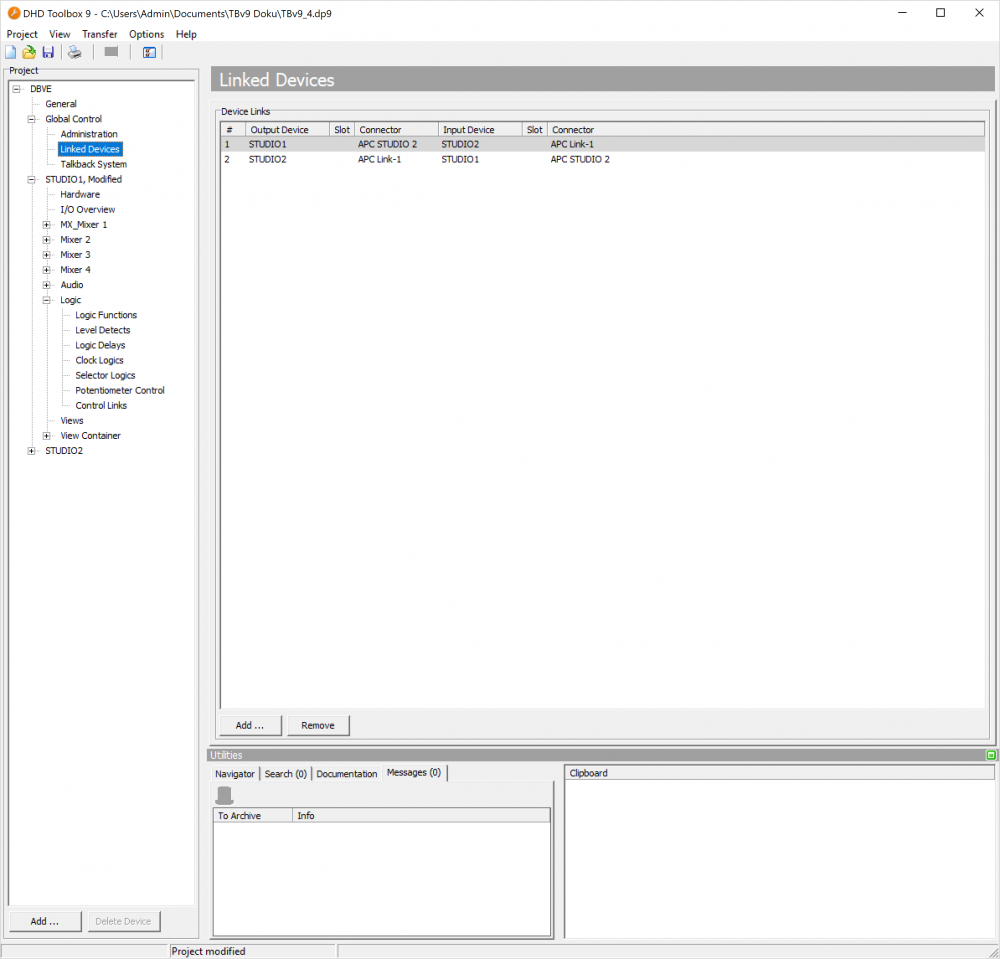Screen dimensions: 1000x959
Task: Click the Open Project folder icon
Action: point(29,52)
